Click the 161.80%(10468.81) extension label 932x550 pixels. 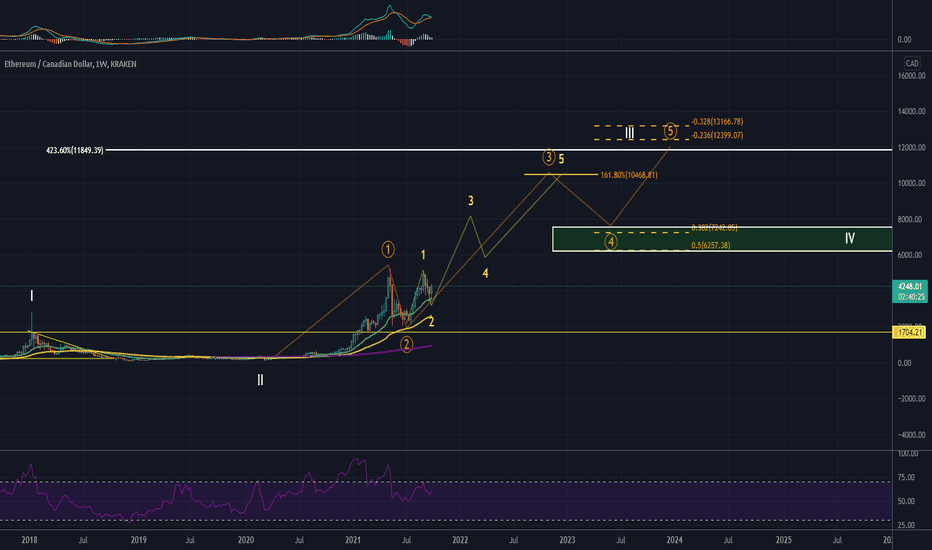pos(629,175)
